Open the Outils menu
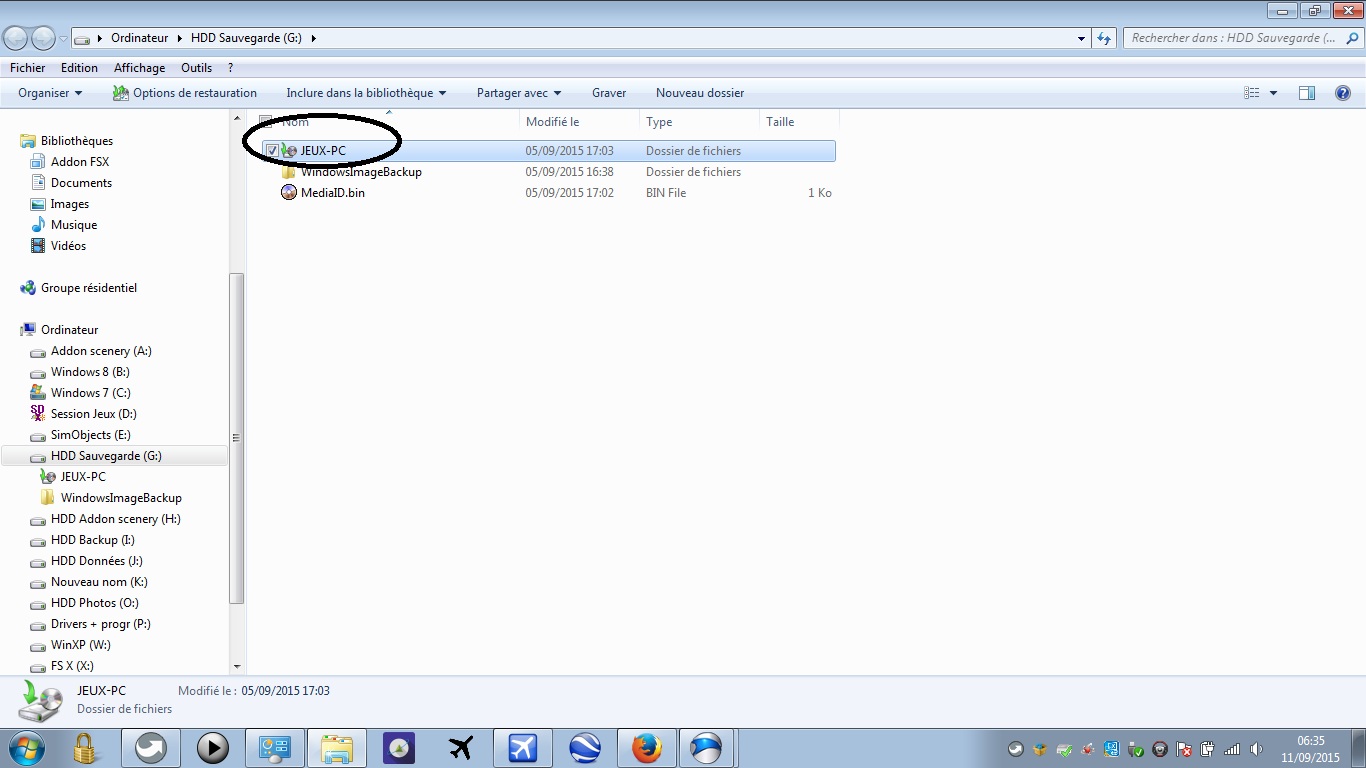1366x768 pixels. tap(196, 68)
